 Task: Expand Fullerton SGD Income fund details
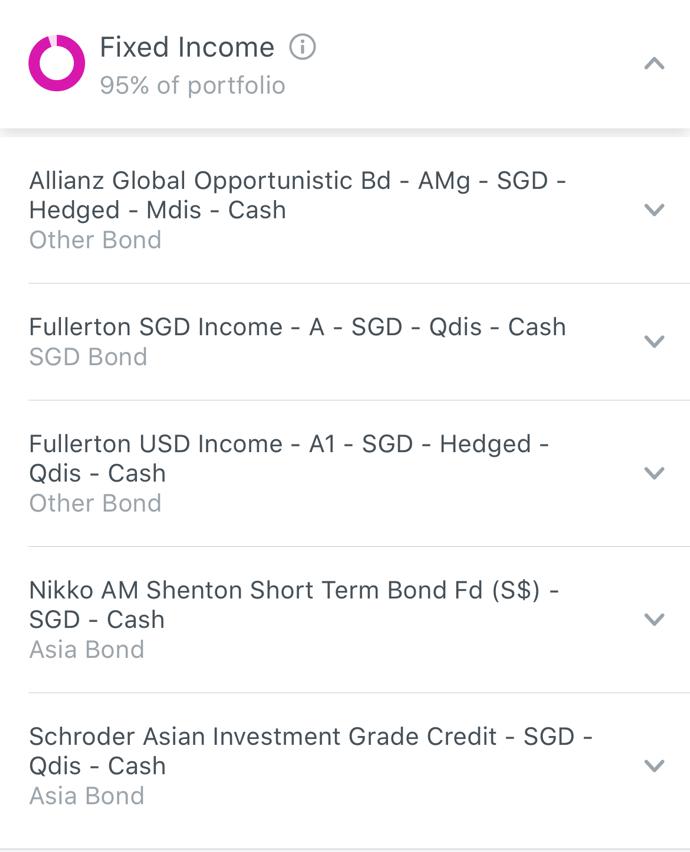coord(654,340)
